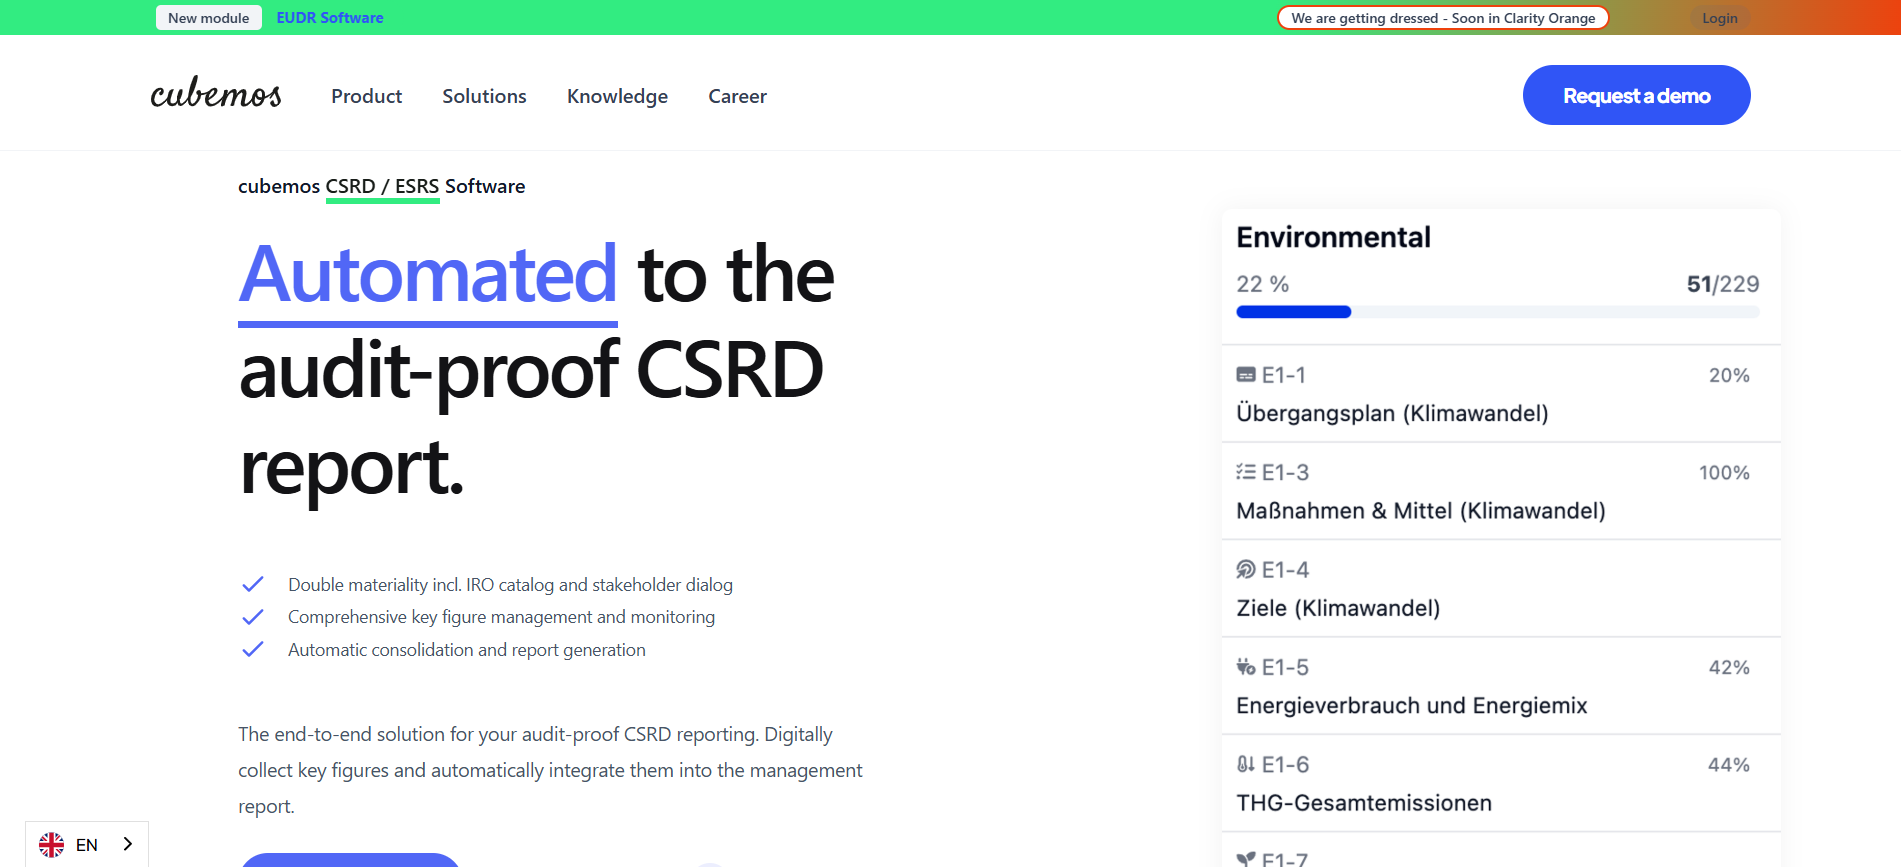Click the E1-4 target icon

(1246, 570)
